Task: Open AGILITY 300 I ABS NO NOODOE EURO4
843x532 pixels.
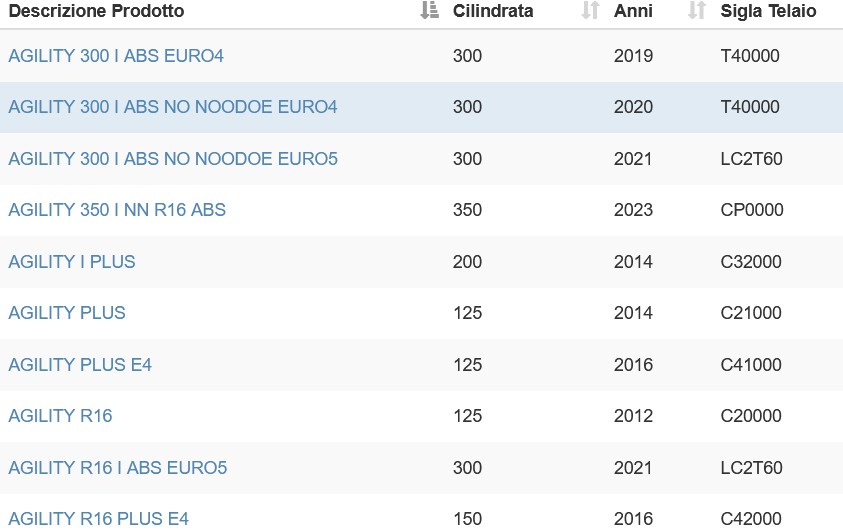Action: pos(173,107)
